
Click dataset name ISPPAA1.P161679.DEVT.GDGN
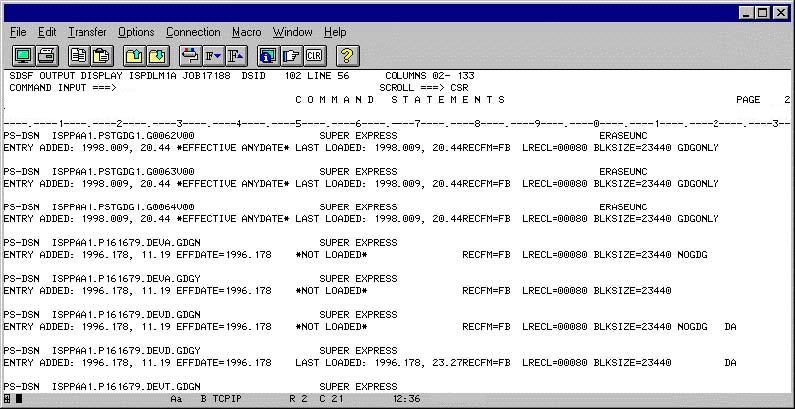pos(126,387)
